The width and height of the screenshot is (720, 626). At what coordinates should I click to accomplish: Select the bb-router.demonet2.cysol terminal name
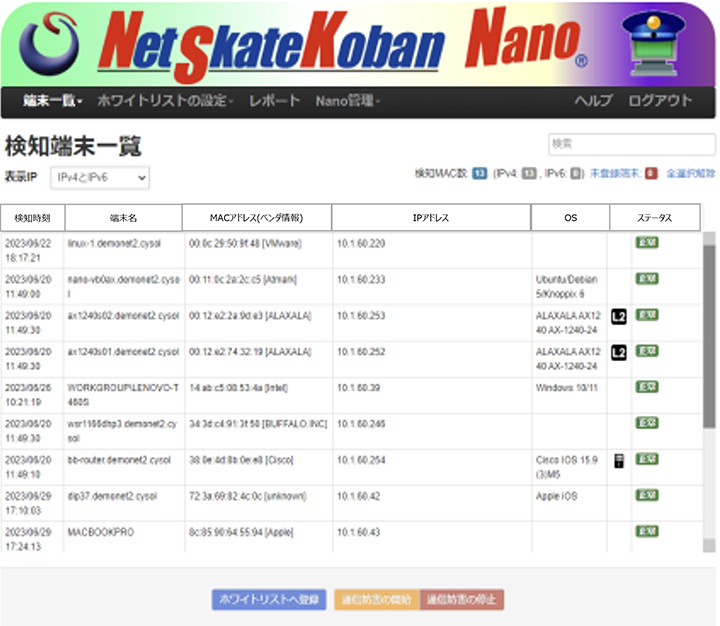click(x=119, y=460)
